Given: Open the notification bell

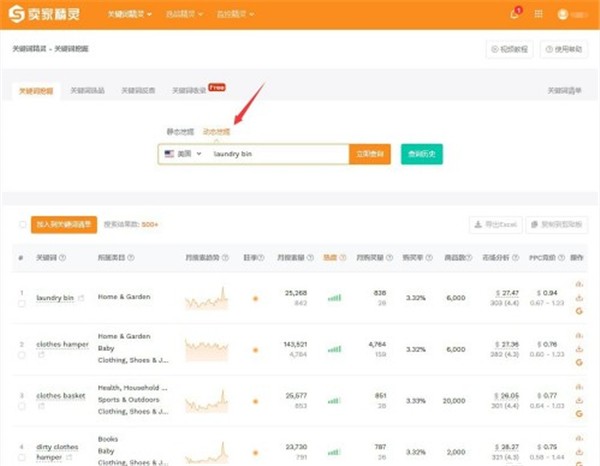Looking at the screenshot, I should [x=515, y=14].
